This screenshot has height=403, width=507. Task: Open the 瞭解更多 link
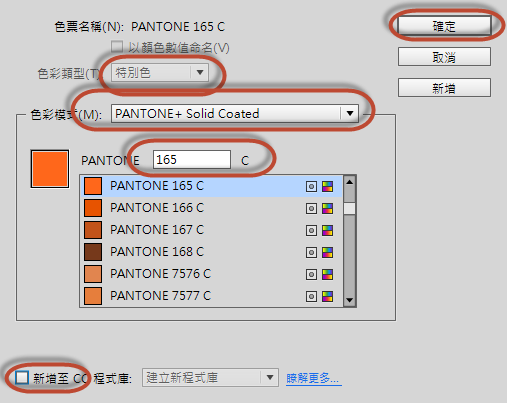click(314, 378)
